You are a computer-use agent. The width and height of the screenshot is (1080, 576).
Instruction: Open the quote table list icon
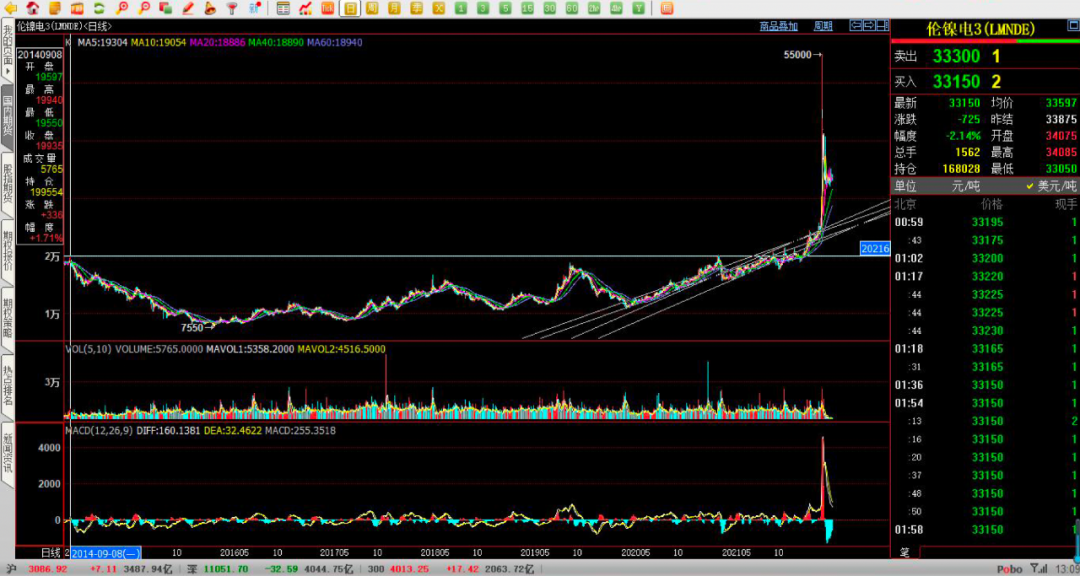click(283, 8)
